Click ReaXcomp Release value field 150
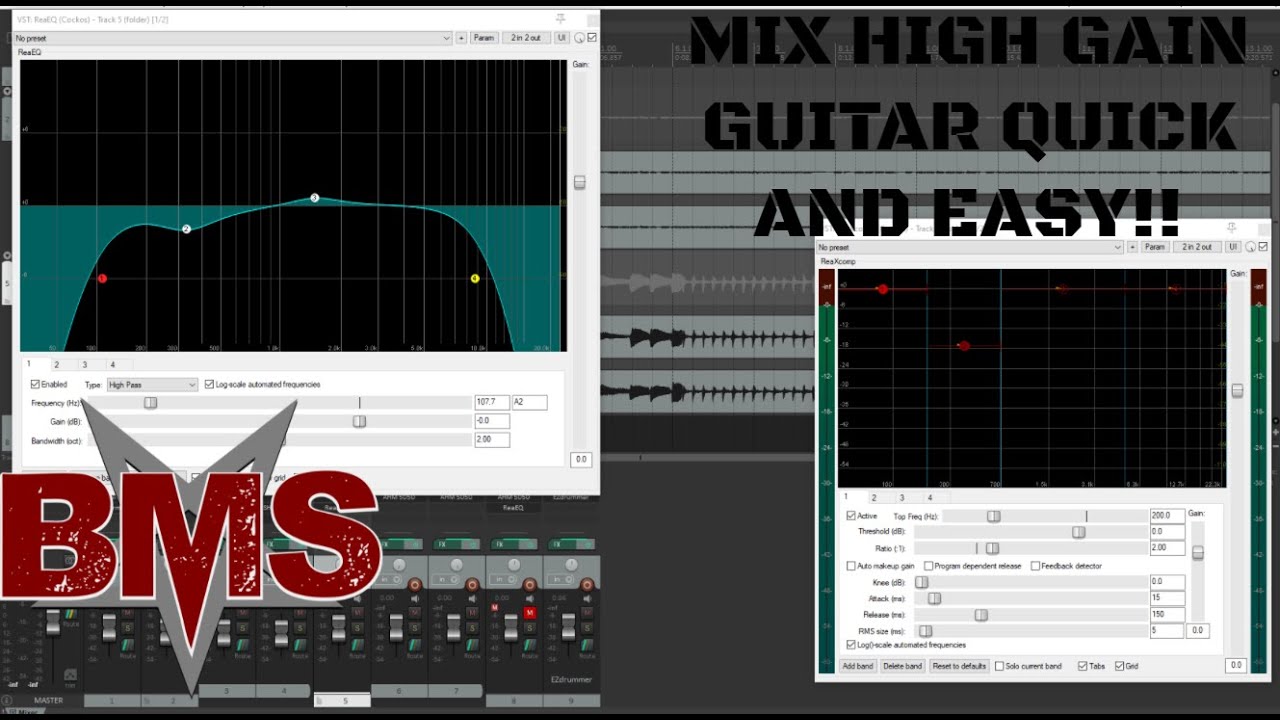The width and height of the screenshot is (1280, 720). click(x=1167, y=614)
